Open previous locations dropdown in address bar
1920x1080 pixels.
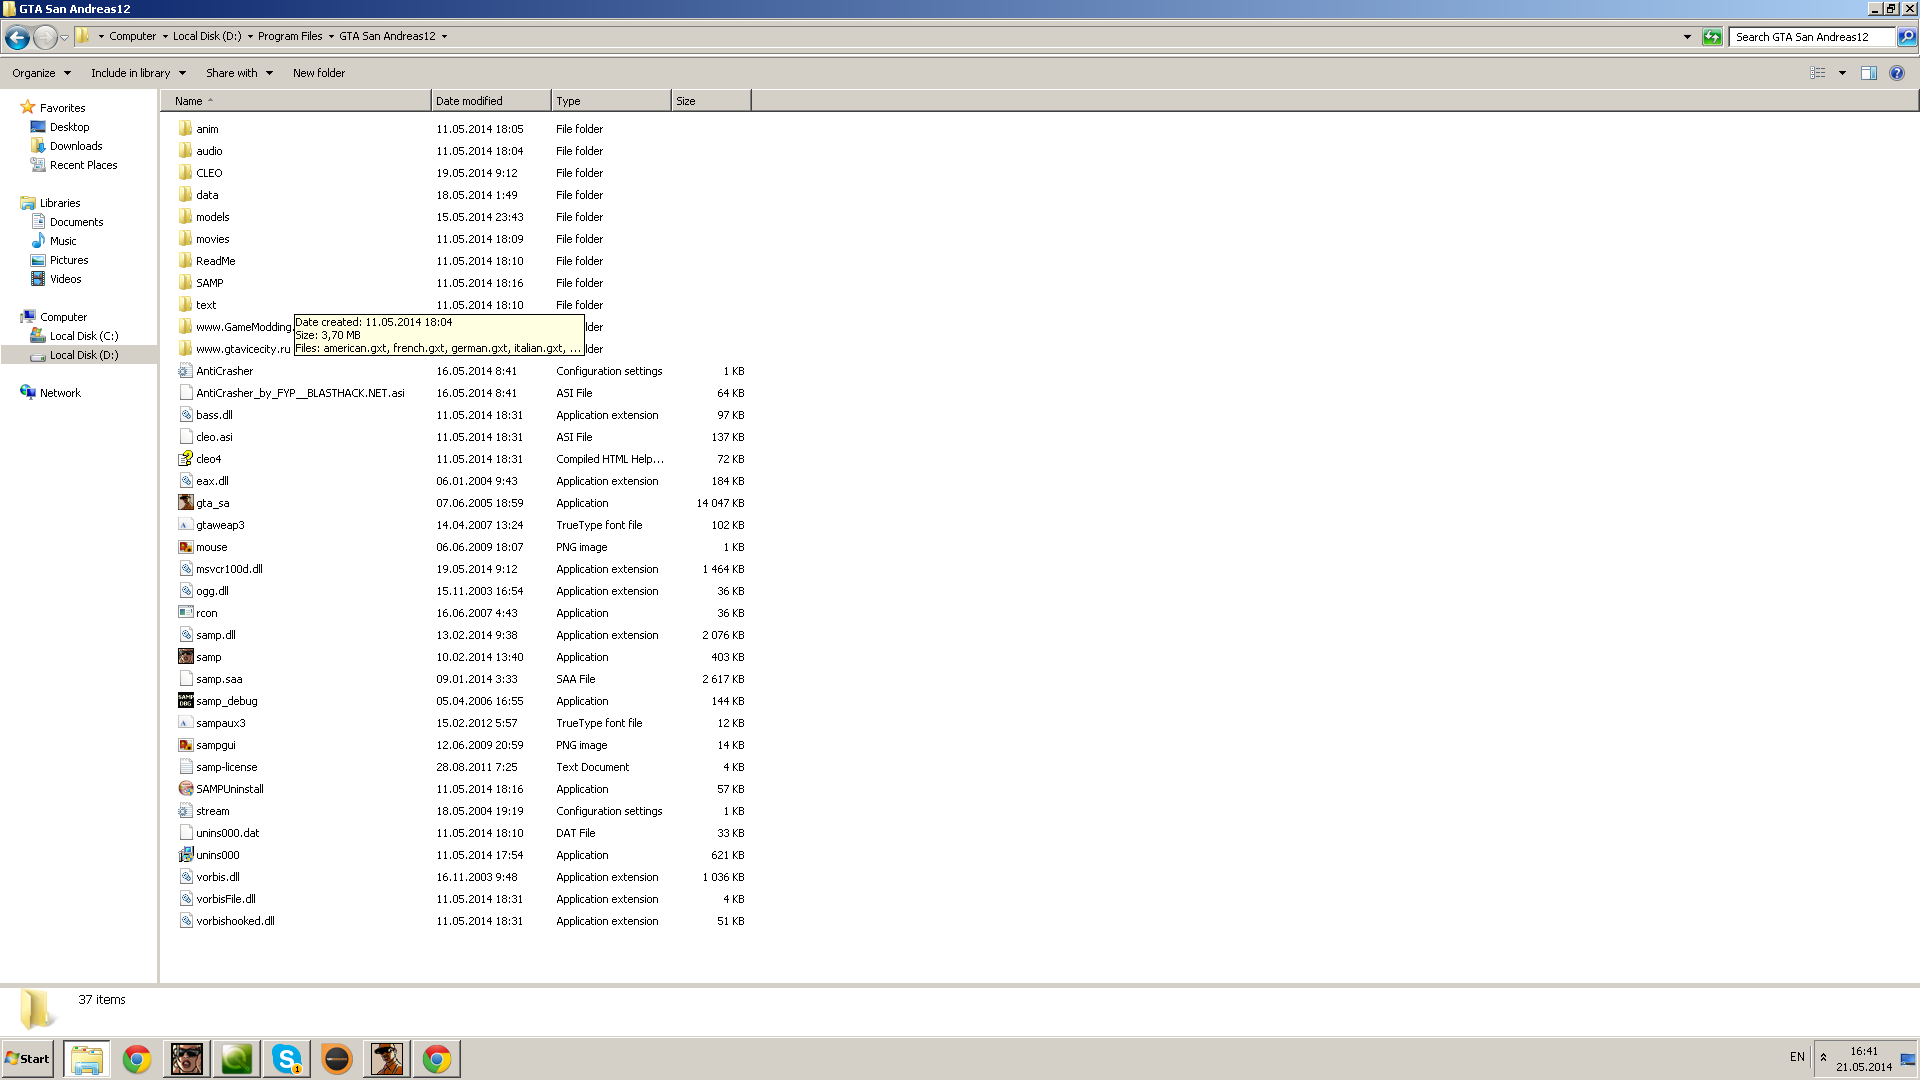point(1687,37)
